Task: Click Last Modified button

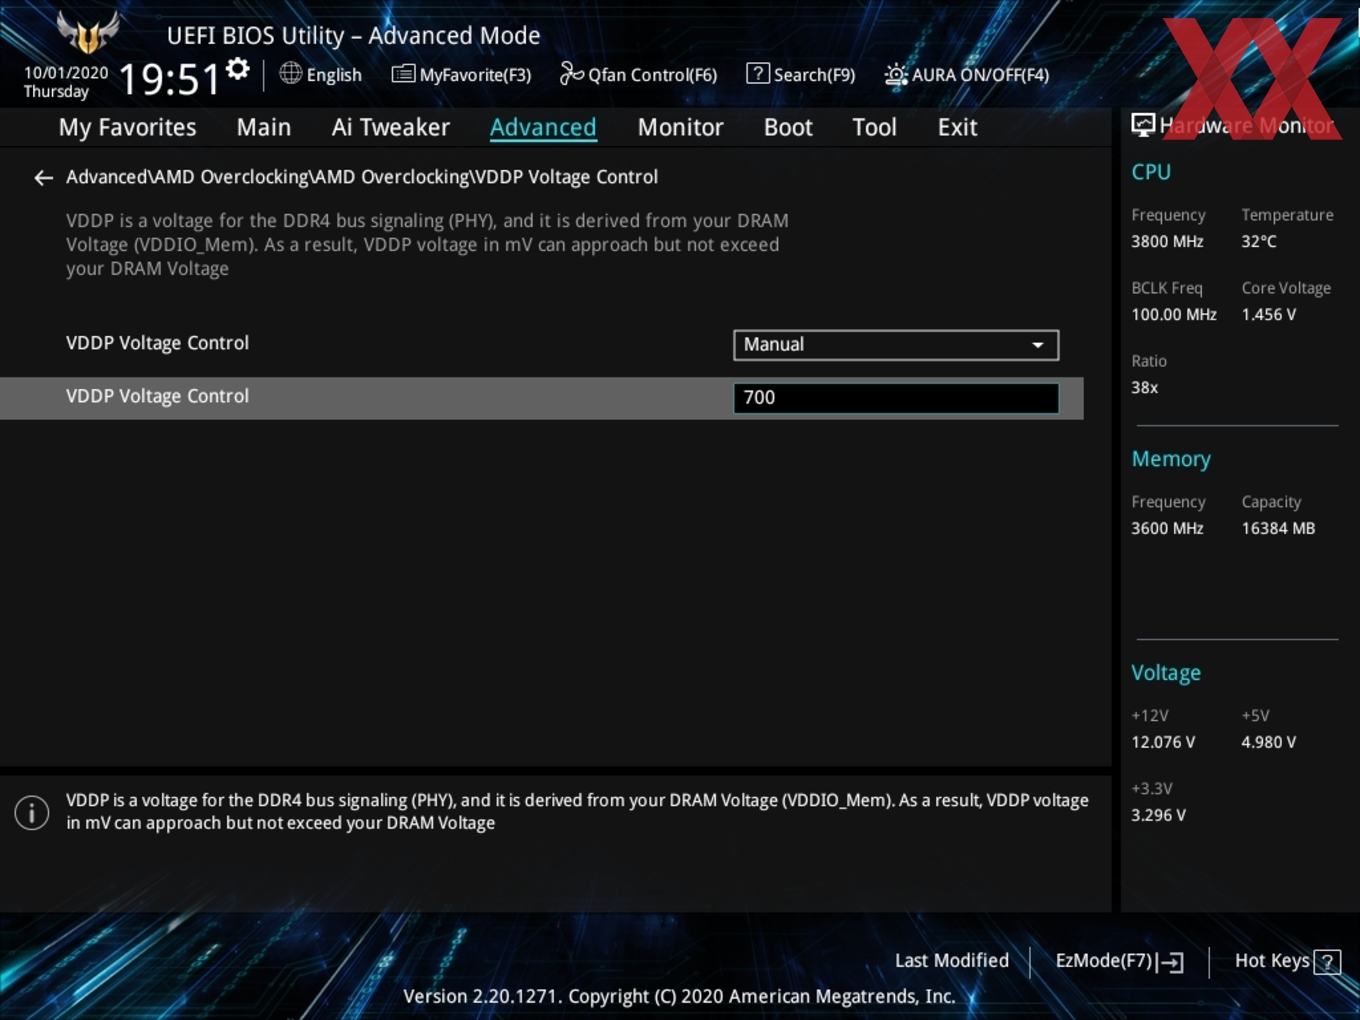Action: 952,960
